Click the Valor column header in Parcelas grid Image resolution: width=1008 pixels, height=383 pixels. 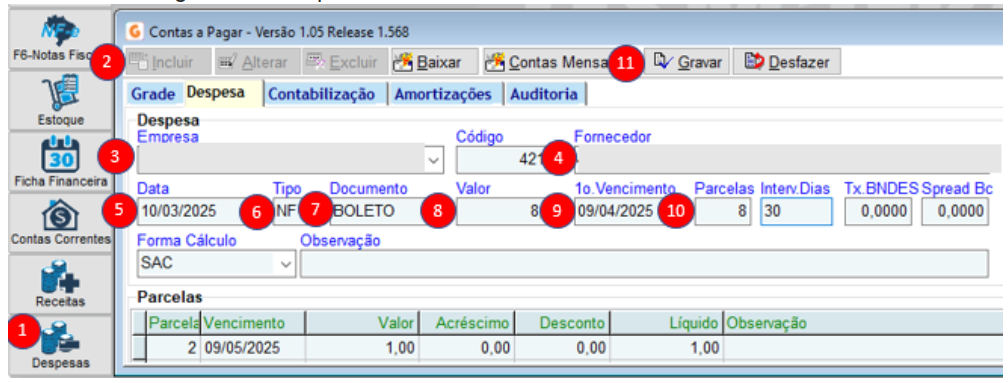click(363, 323)
